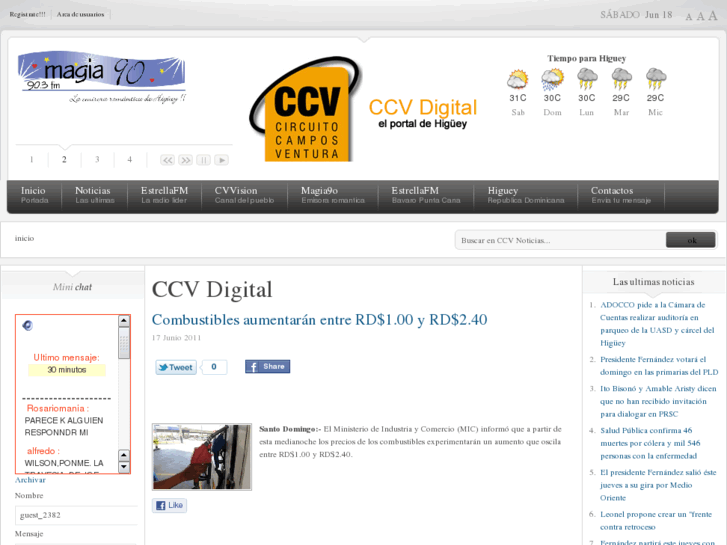The image size is (727, 545).
Task: Click the Tweet button
Action: click(176, 367)
